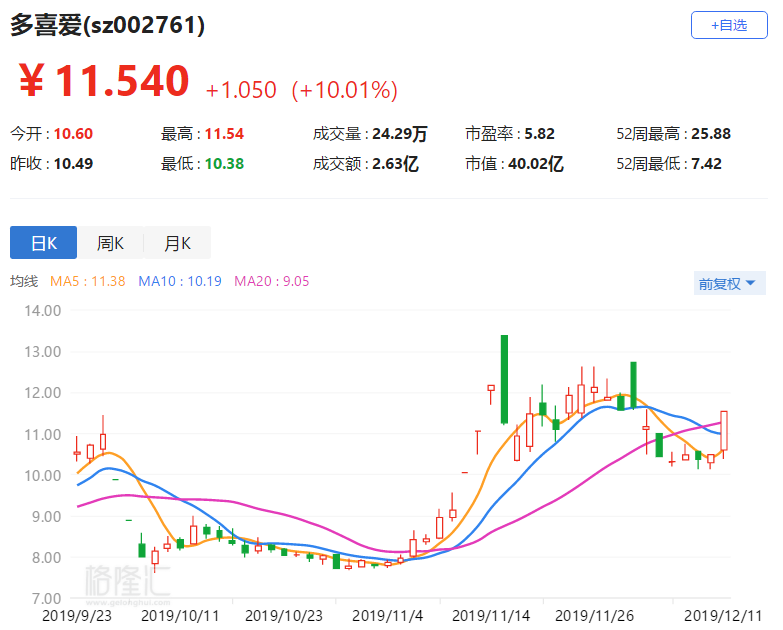Click the 昨收 value 10.49
Viewport: 783px width, 630px height.
73,164
